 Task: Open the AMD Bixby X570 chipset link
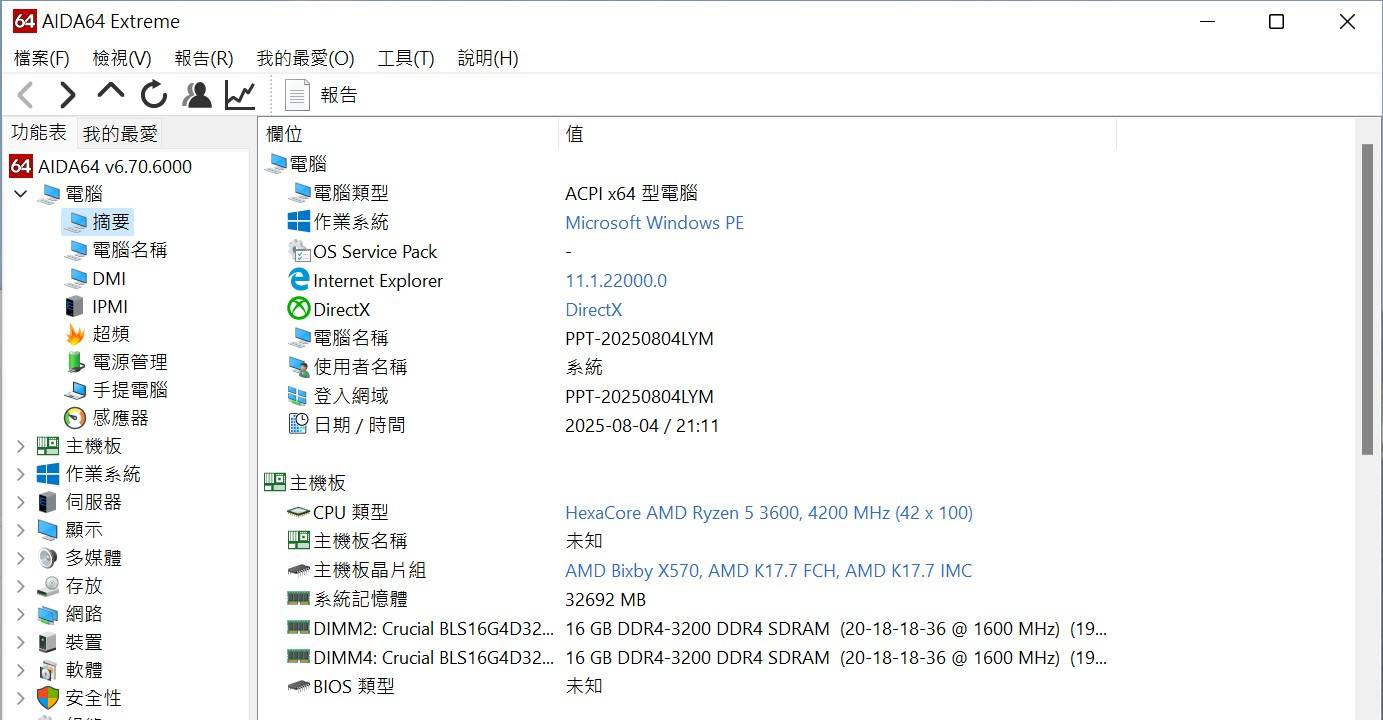click(x=768, y=571)
